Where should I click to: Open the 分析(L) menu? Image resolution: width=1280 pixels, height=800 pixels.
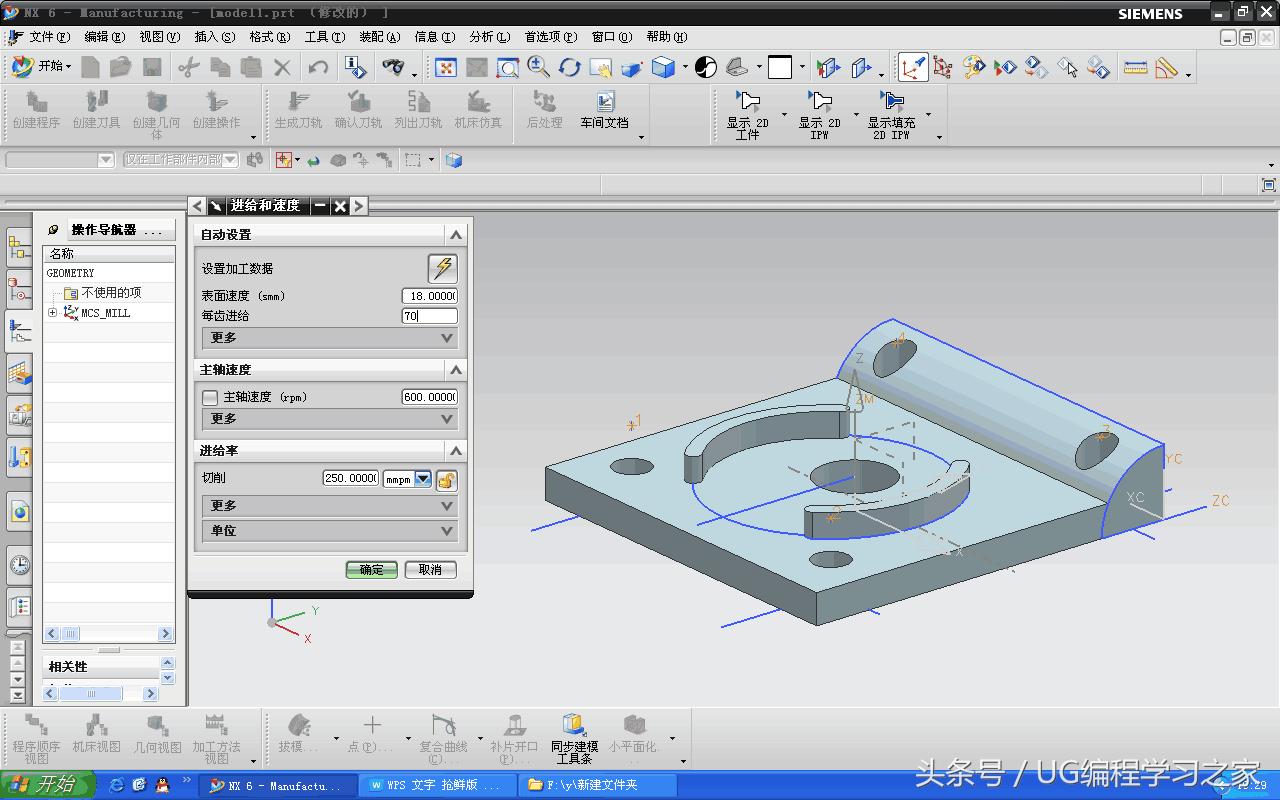click(488, 37)
